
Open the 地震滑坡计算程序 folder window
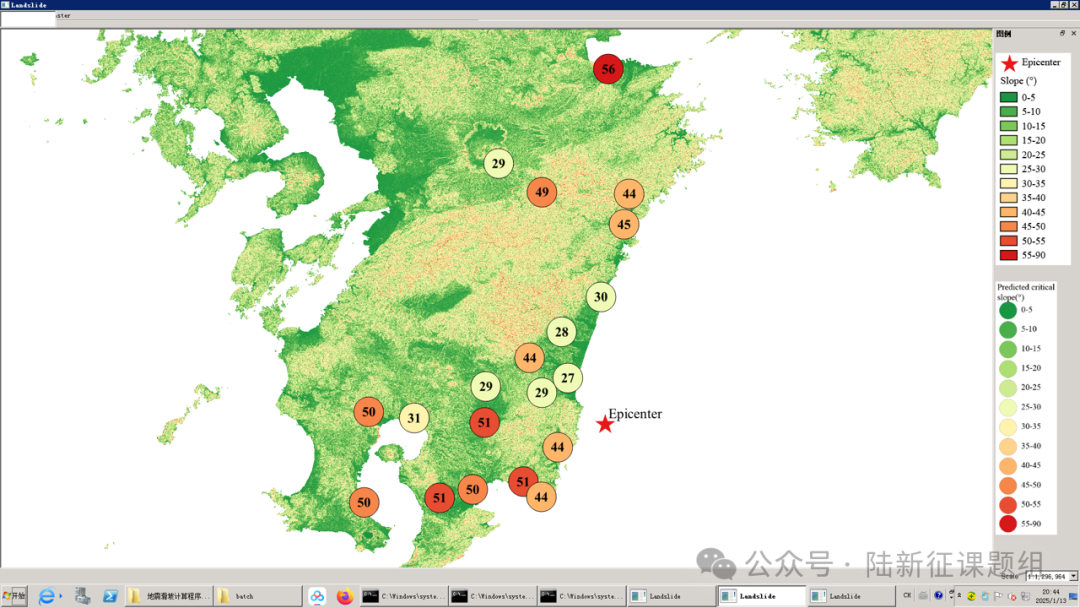coord(168,596)
